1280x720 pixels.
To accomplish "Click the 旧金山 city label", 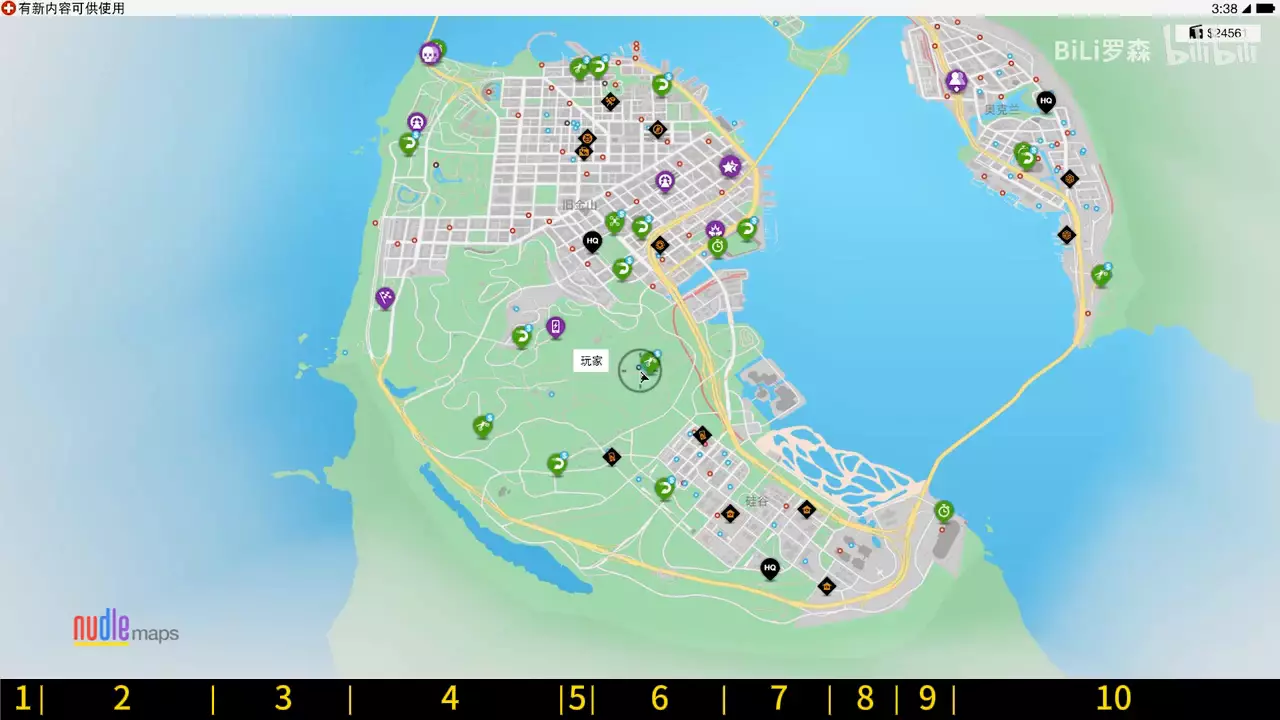I will click(579, 205).
